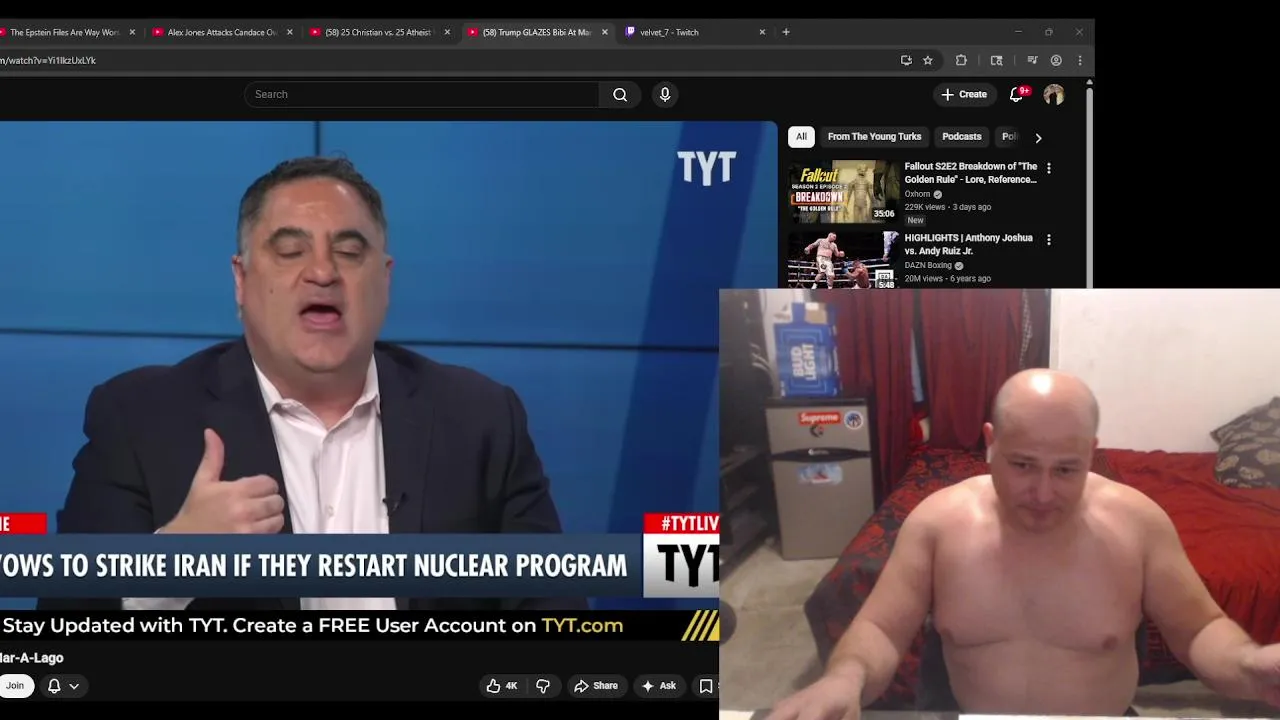Image resolution: width=1280 pixels, height=720 pixels.
Task: Close the '25 Christian vs. 25 Atheist' tab
Action: point(447,32)
